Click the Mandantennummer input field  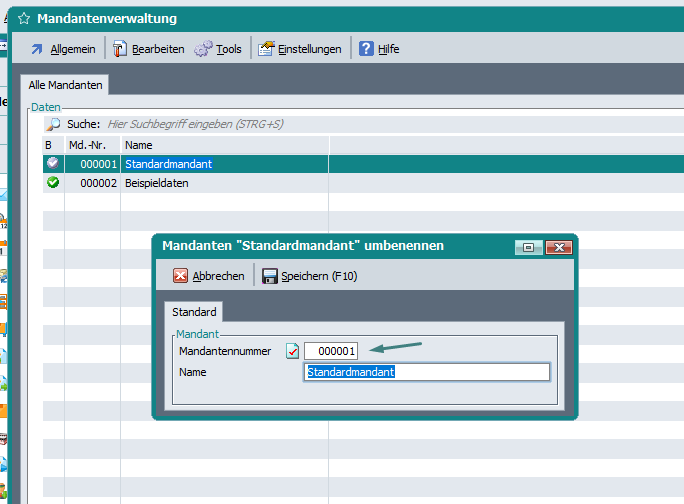pyautogui.click(x=331, y=351)
